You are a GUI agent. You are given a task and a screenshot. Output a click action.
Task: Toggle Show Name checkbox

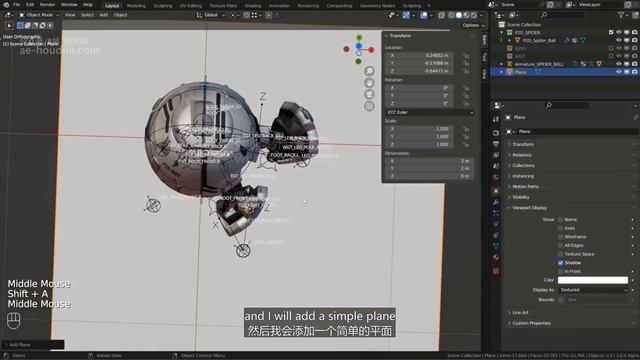[x=560, y=220]
